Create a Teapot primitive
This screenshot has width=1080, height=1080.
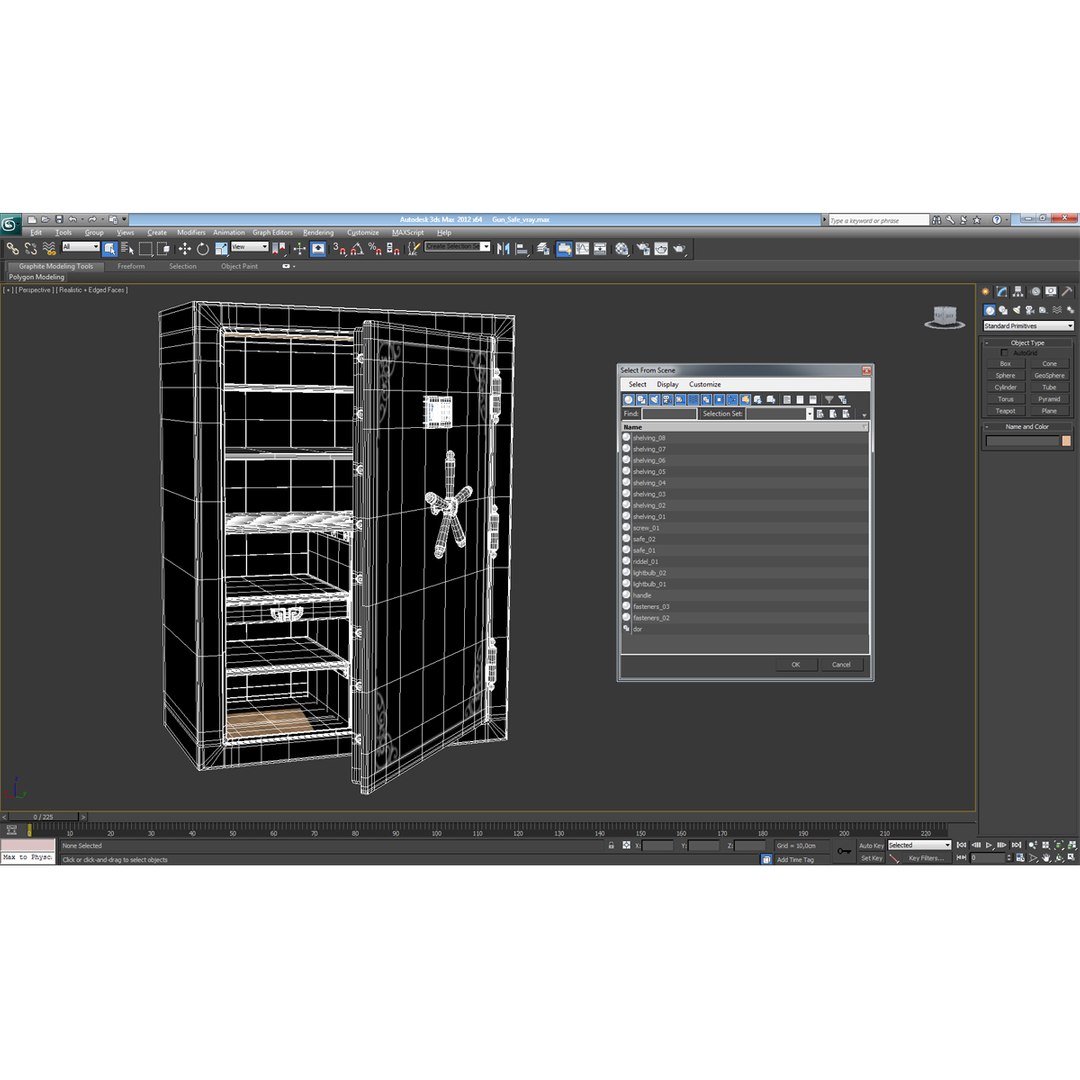1005,411
